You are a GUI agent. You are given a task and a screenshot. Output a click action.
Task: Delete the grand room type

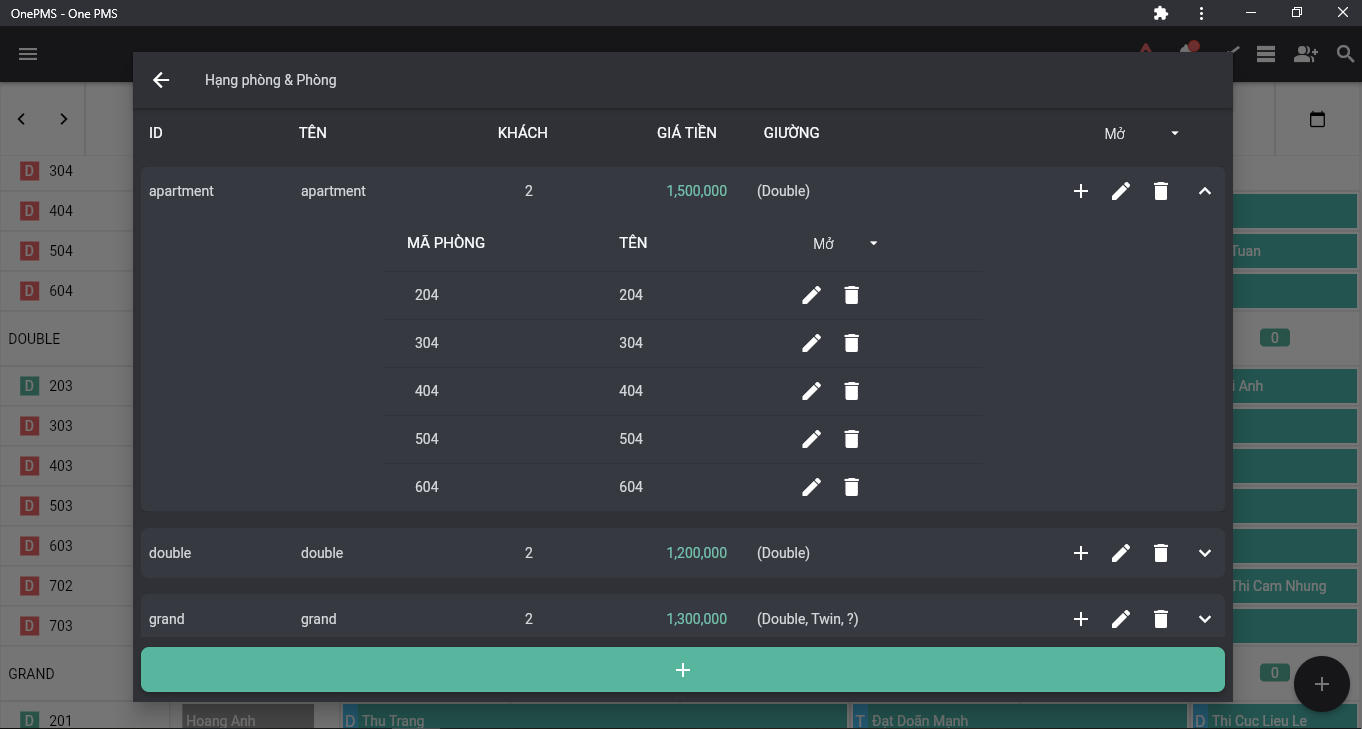pos(1161,619)
